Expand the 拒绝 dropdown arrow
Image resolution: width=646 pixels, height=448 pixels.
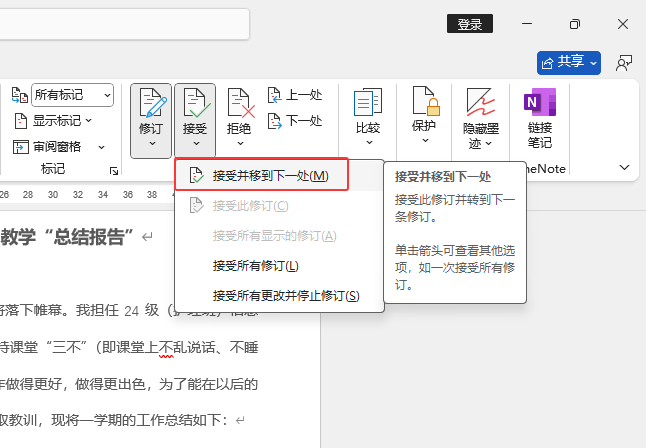point(240,143)
